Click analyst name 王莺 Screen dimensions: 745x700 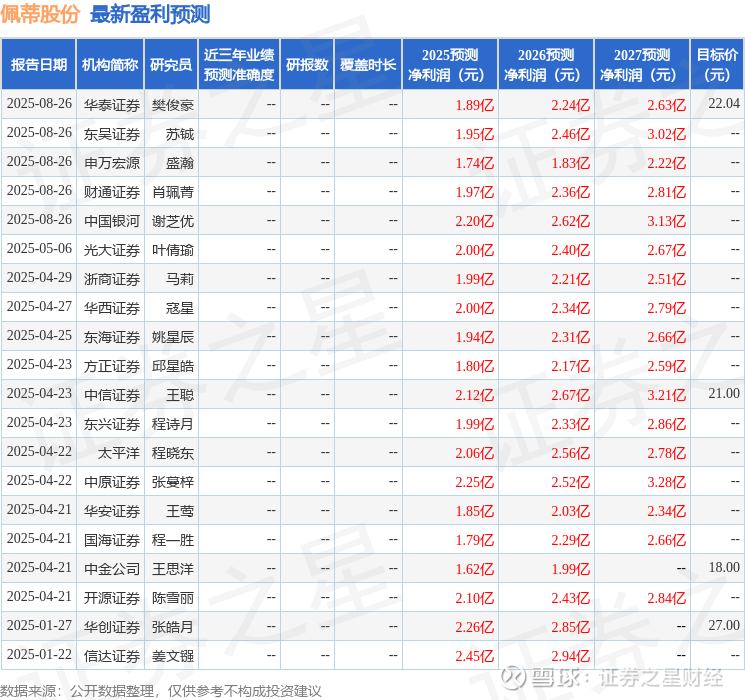tap(180, 511)
